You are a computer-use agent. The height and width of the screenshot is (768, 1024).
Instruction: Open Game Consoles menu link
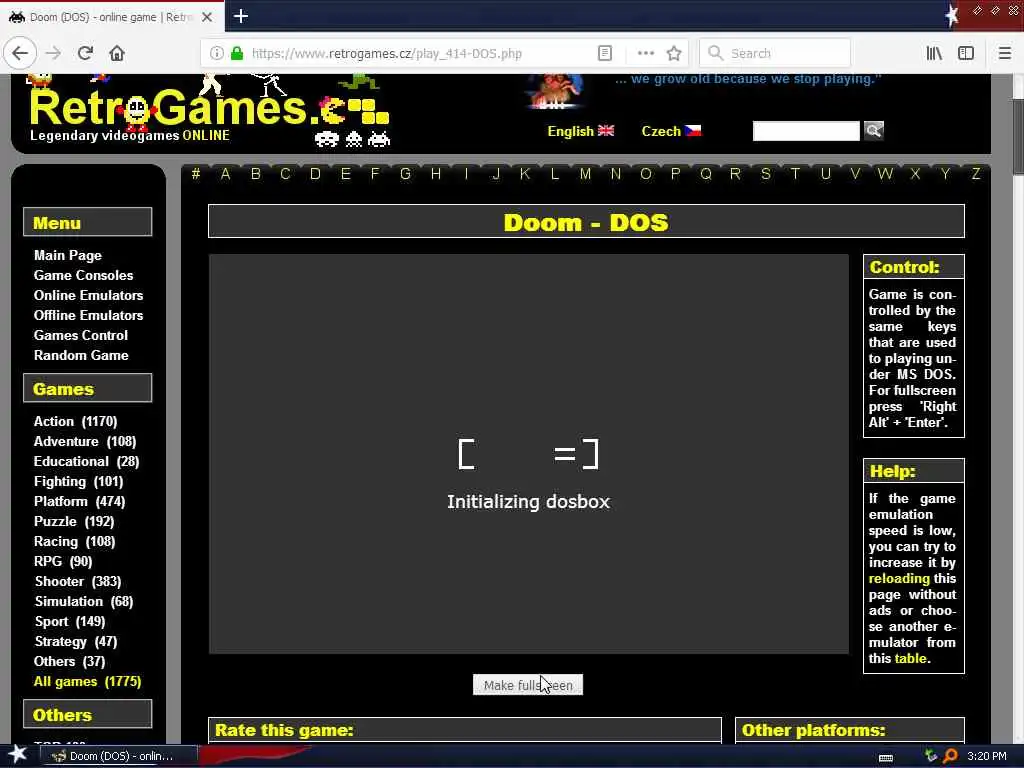84,276
